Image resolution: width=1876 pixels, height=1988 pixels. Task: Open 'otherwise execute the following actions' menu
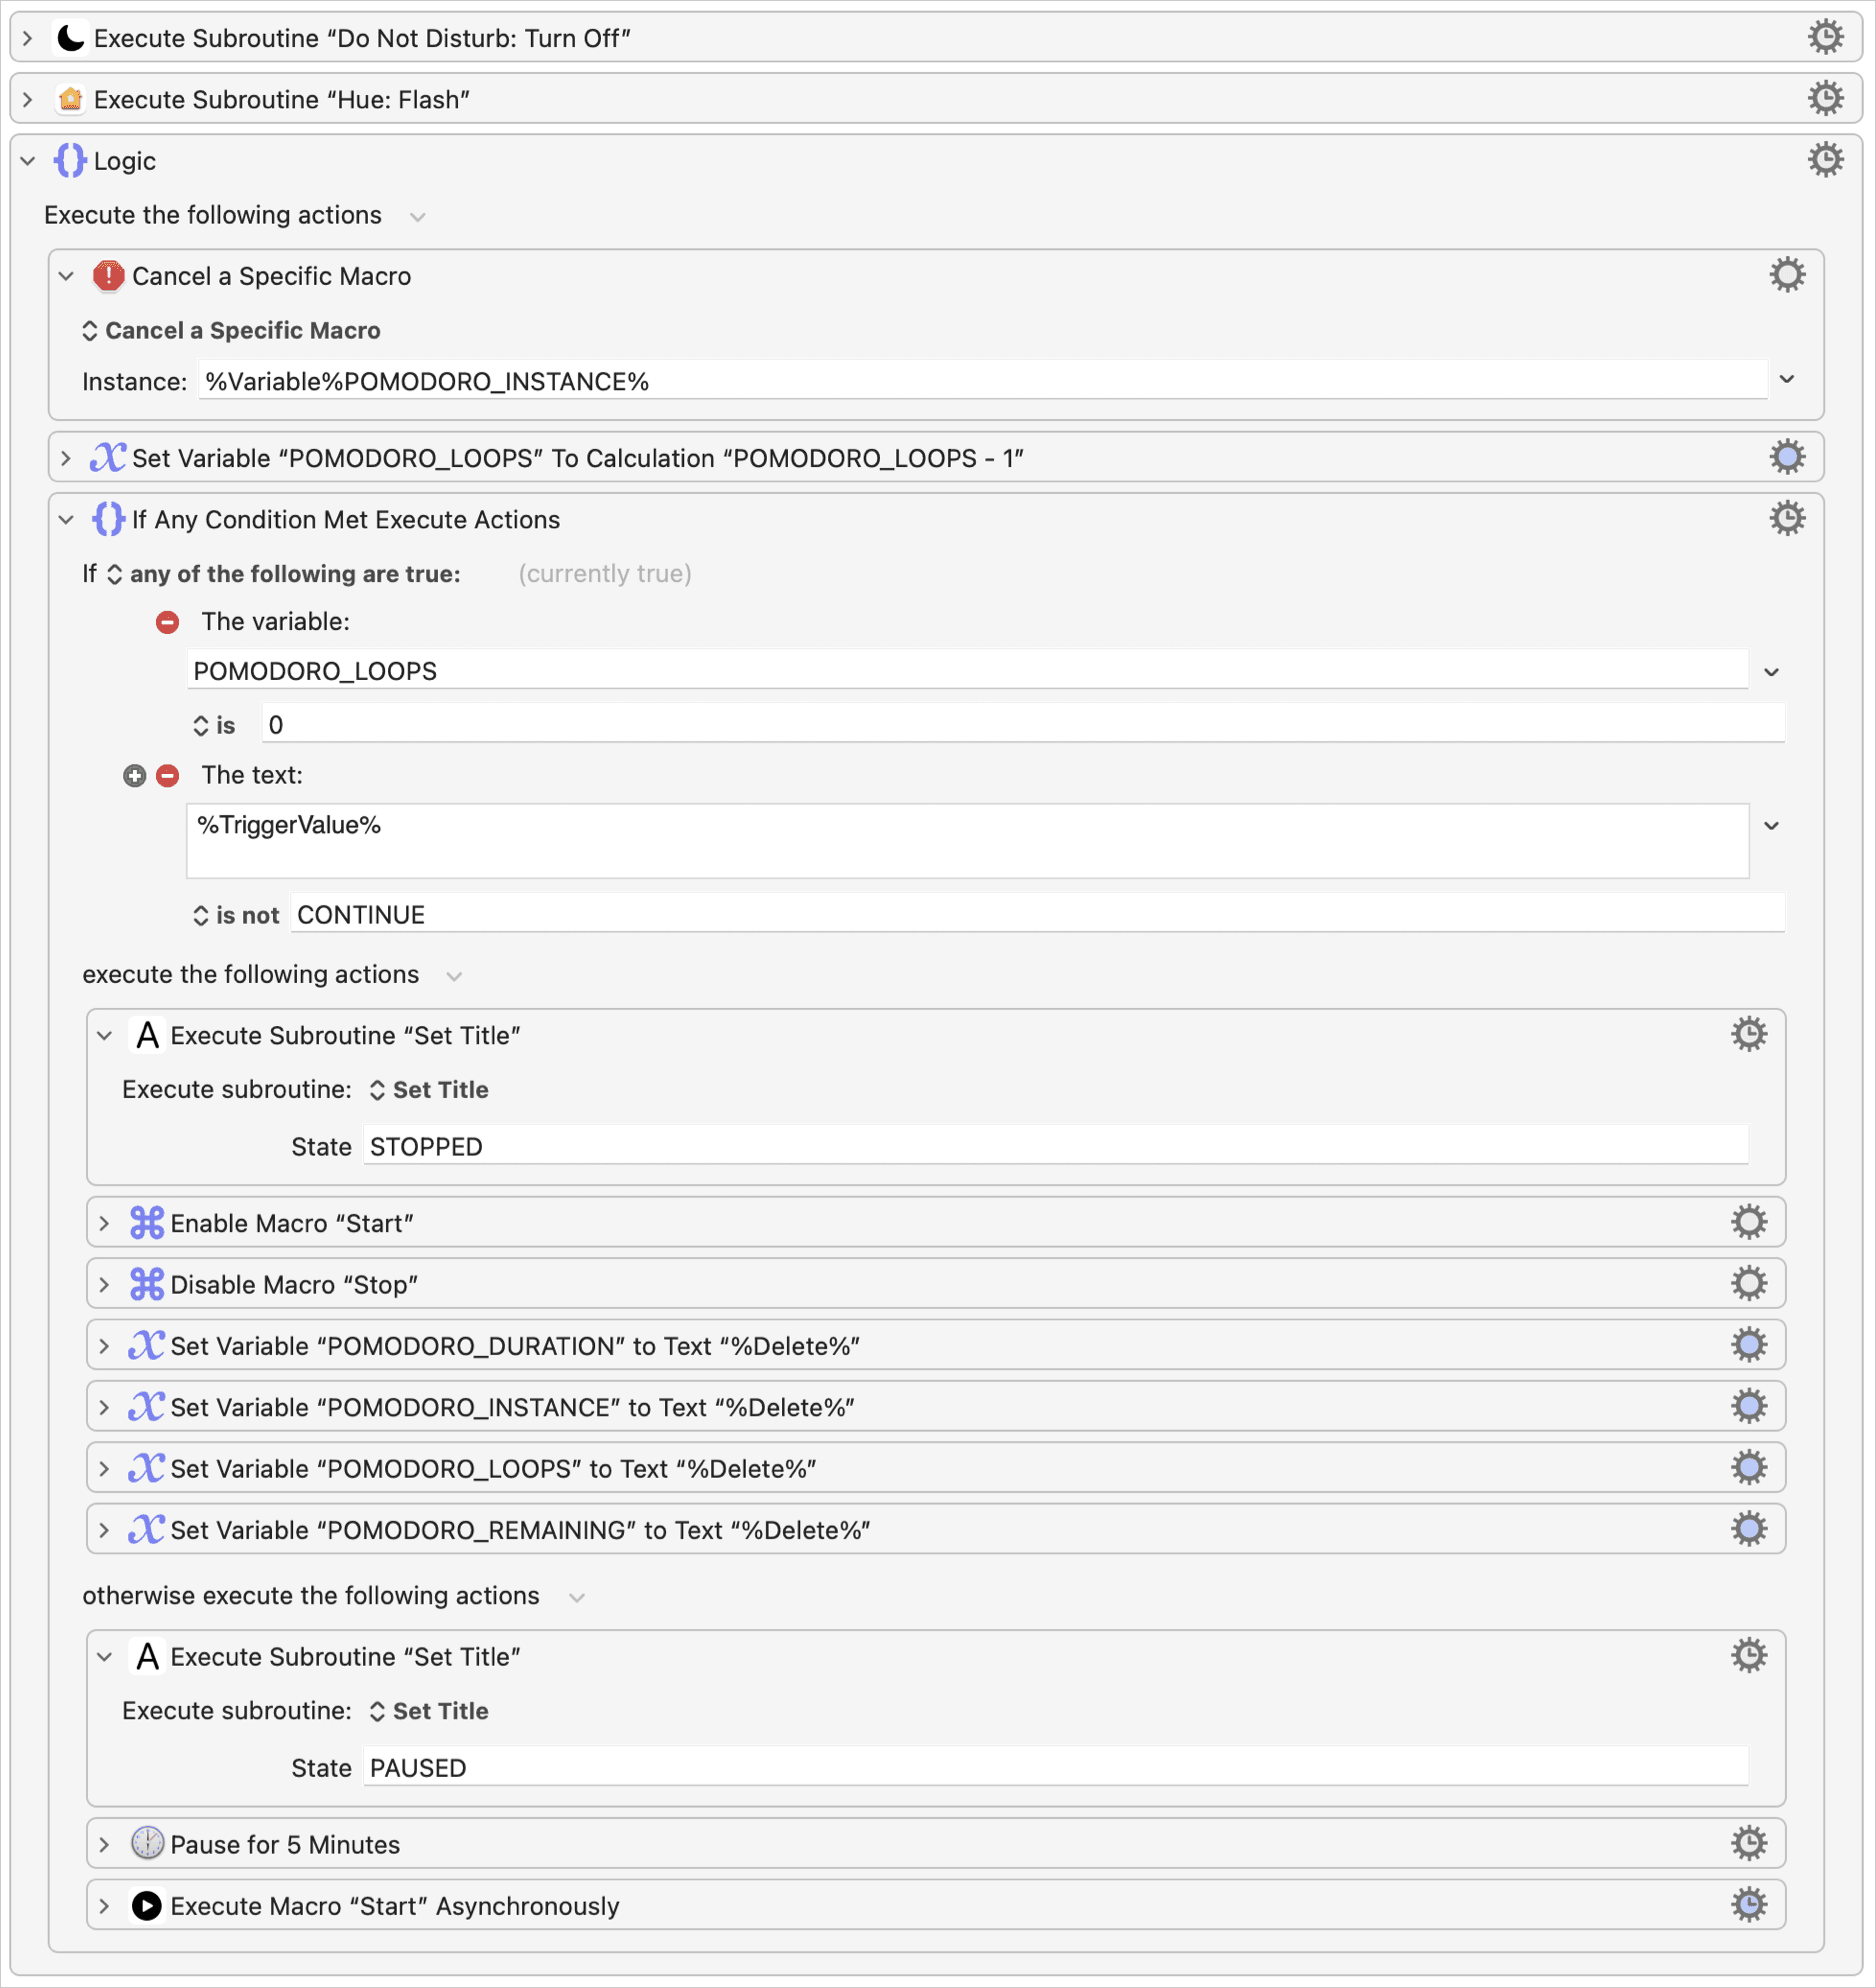(x=577, y=1597)
